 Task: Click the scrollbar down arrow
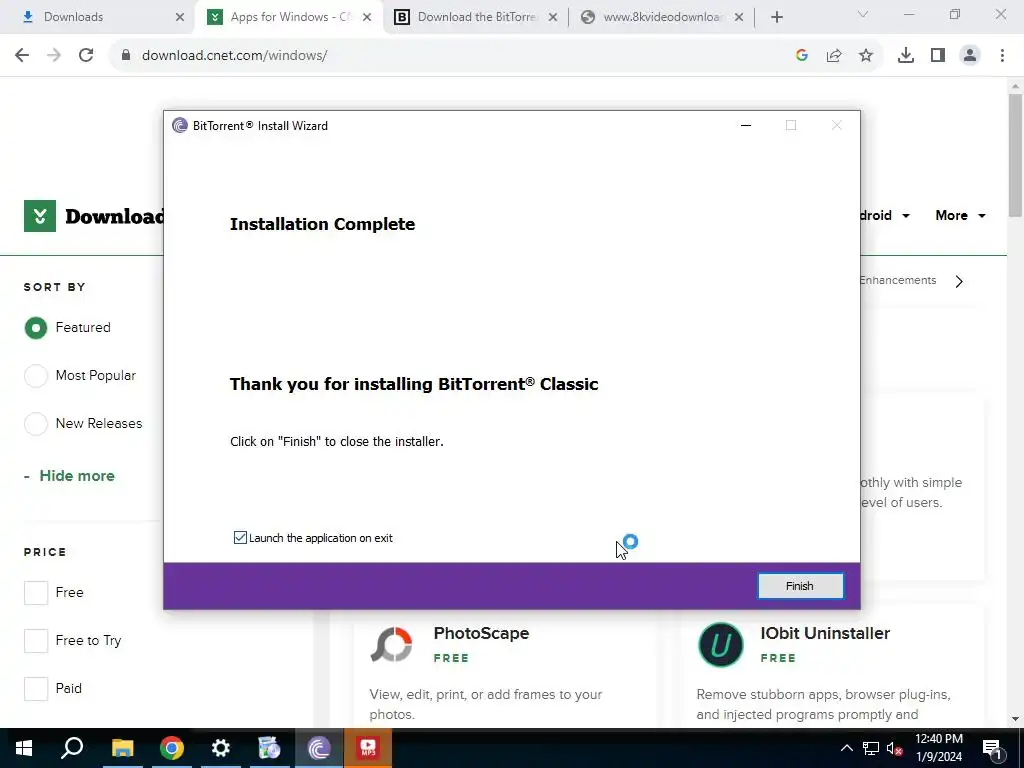(x=1016, y=720)
